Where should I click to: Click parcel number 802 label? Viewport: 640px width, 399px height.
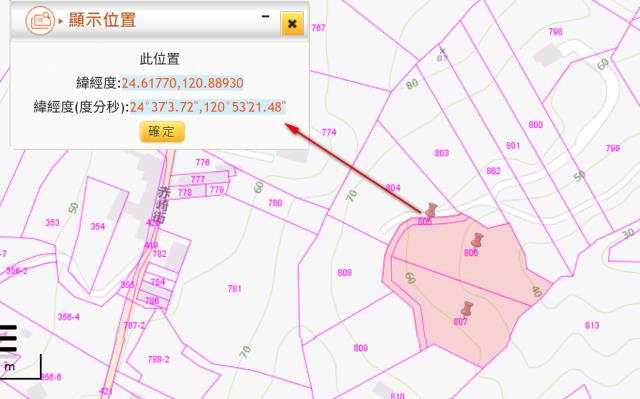point(493,171)
